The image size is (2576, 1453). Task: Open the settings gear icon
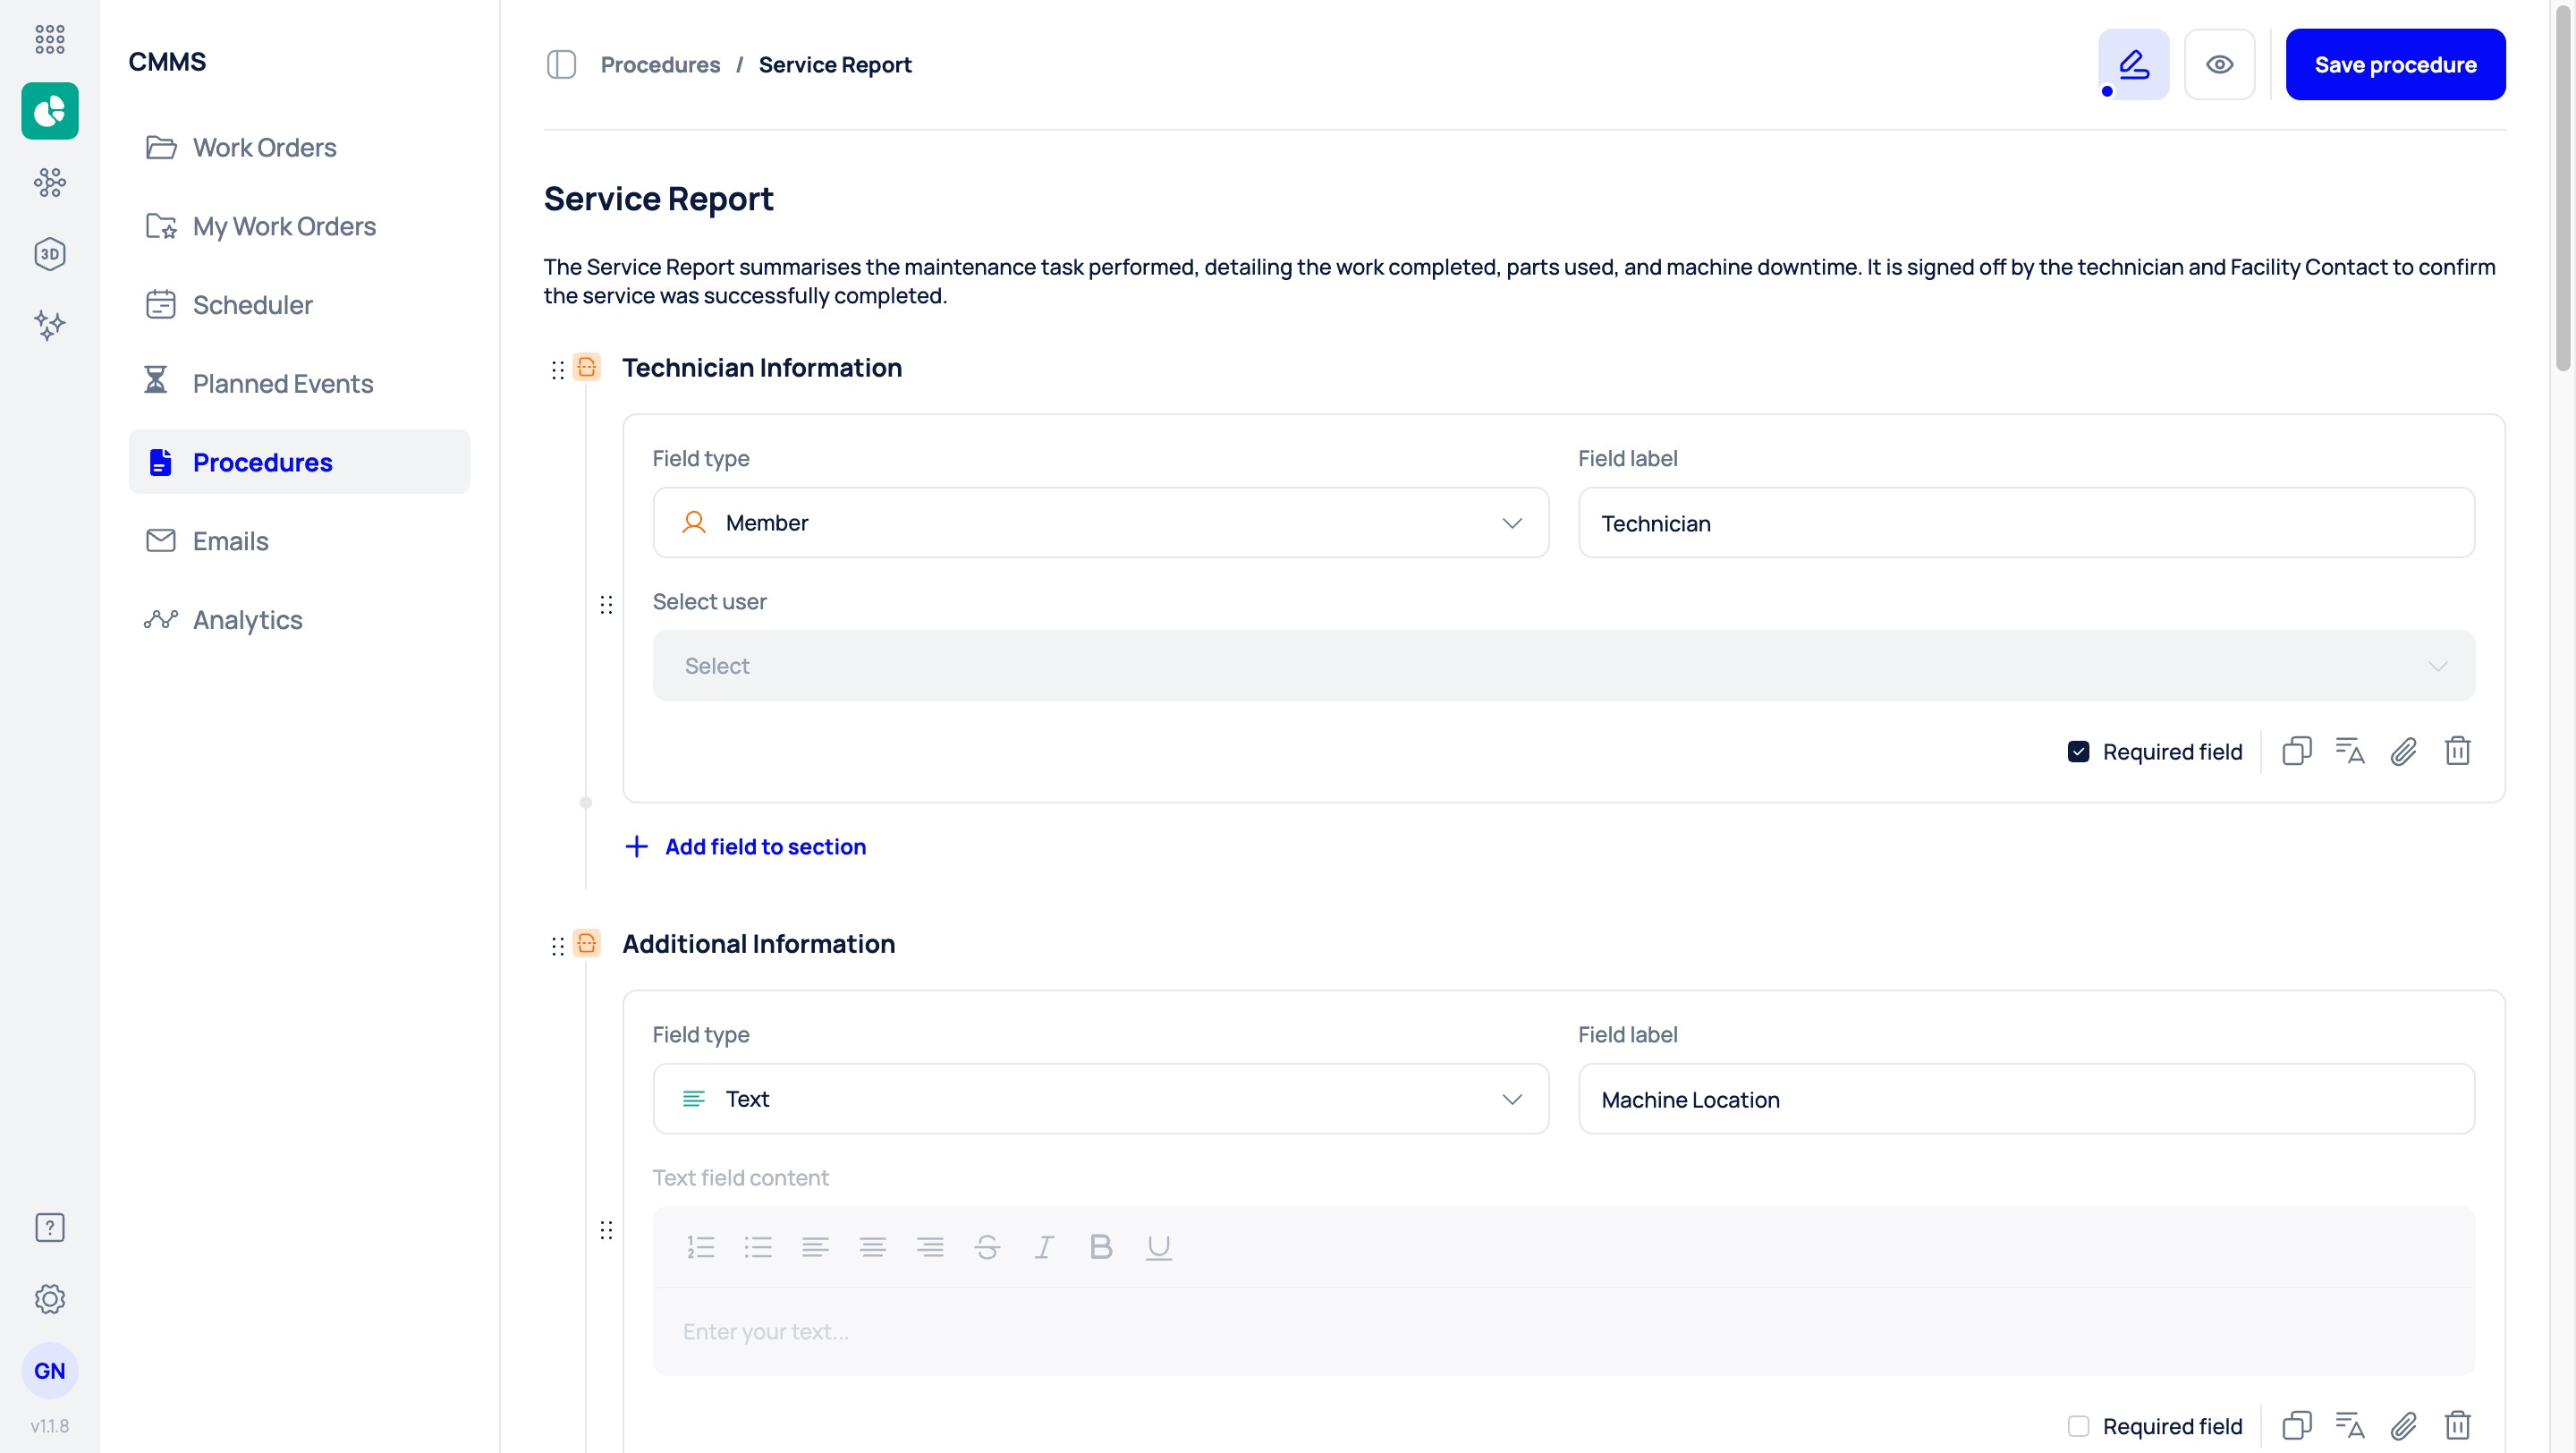click(x=49, y=1299)
